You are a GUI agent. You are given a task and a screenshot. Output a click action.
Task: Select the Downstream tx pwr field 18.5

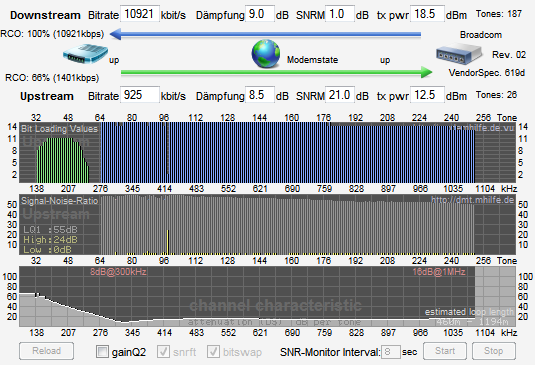tap(427, 14)
